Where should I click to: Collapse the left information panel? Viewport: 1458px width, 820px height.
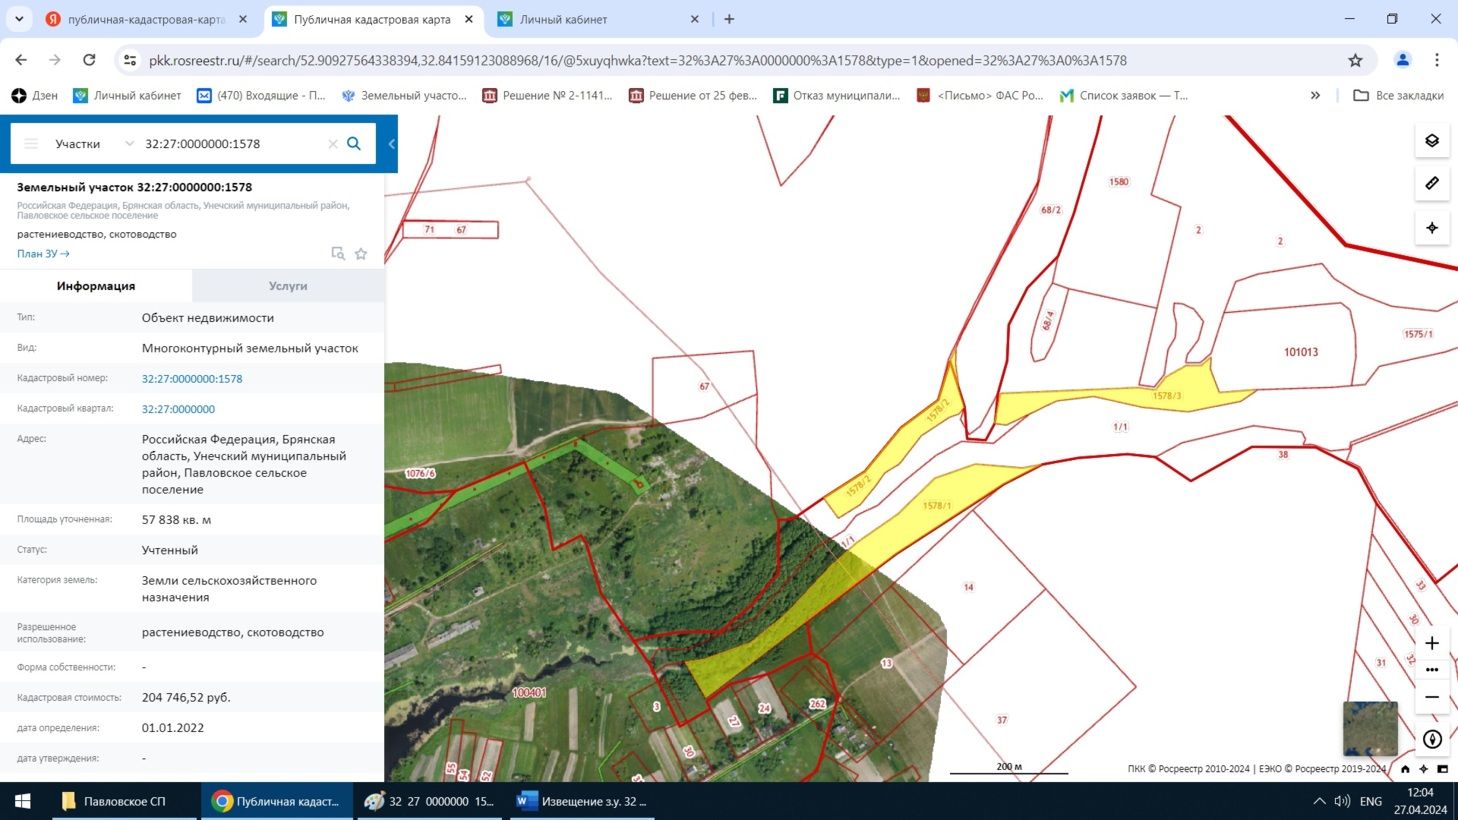click(x=391, y=144)
